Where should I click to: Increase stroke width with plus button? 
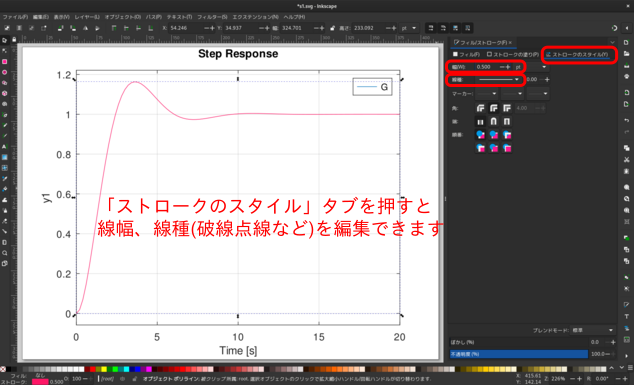coord(508,67)
